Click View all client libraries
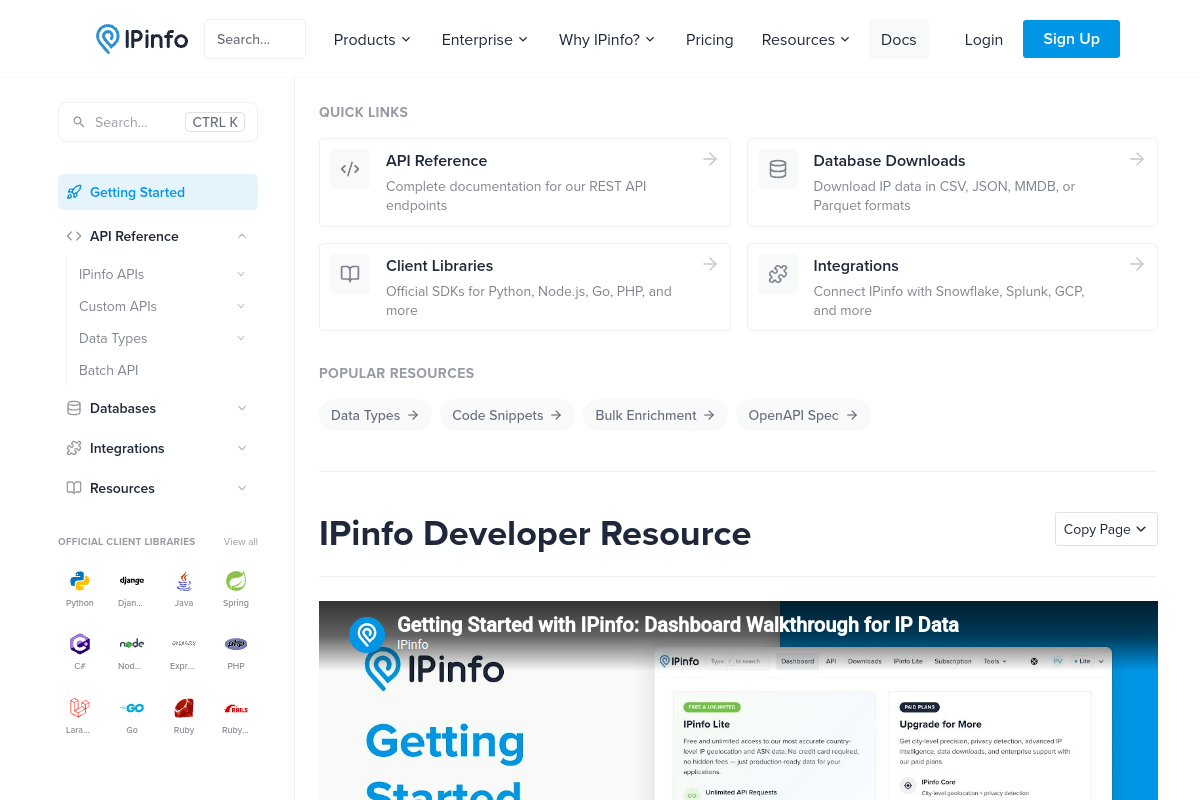This screenshot has width=1200, height=800. pyautogui.click(x=241, y=542)
